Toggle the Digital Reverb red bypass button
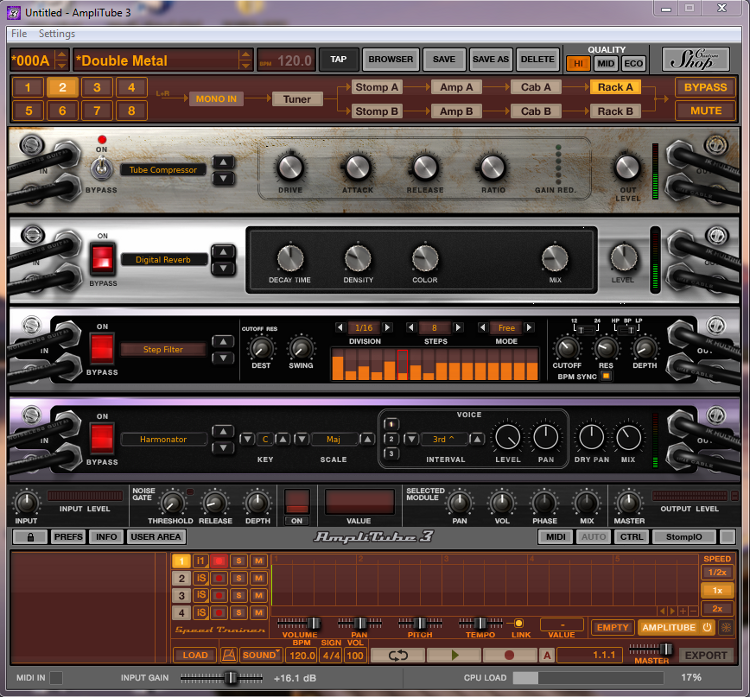 (103, 258)
